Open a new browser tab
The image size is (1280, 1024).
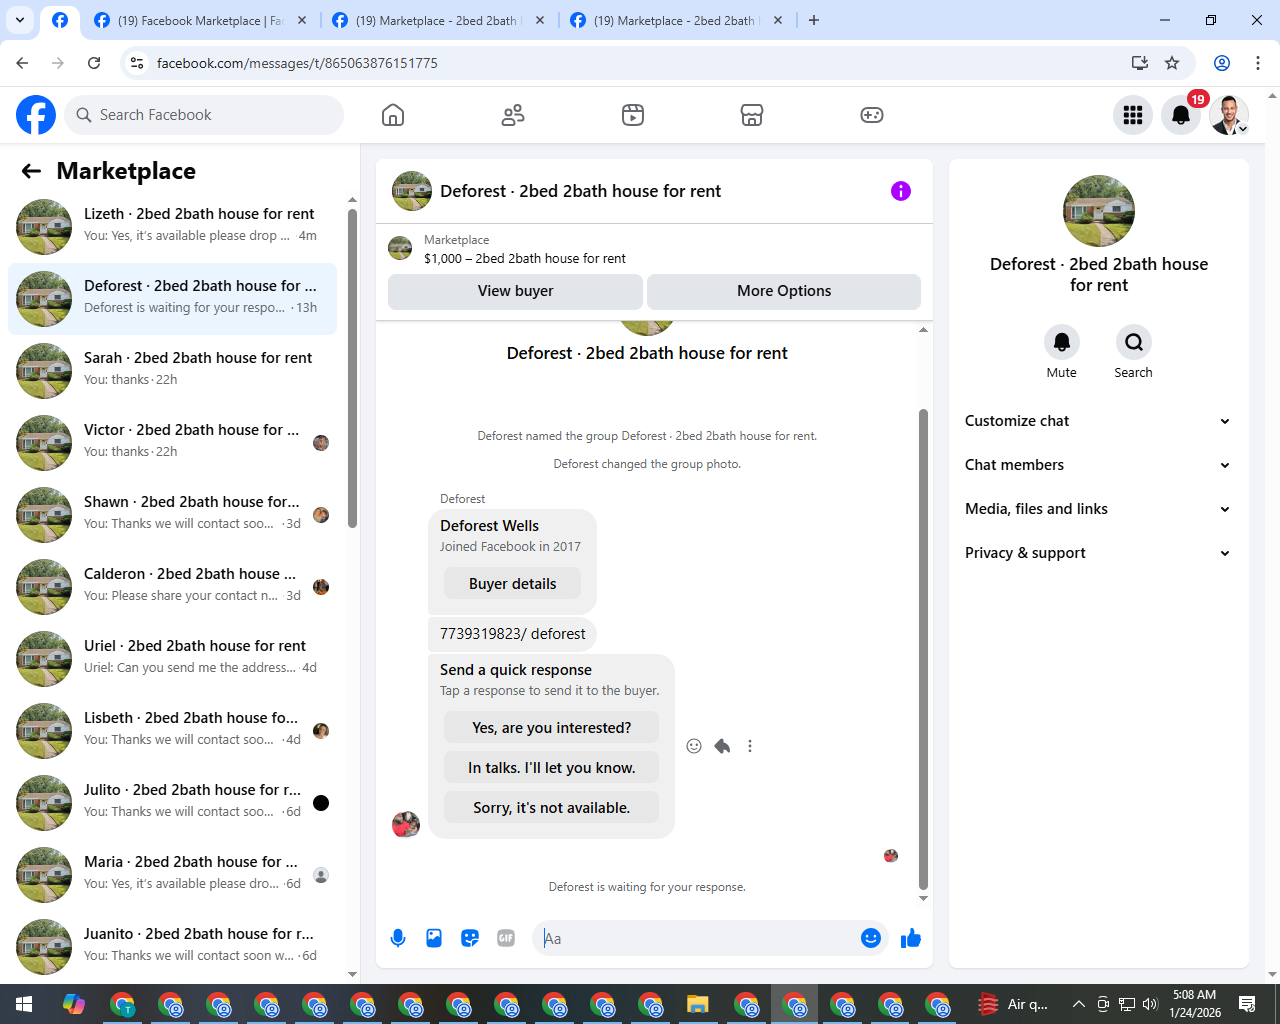(814, 20)
